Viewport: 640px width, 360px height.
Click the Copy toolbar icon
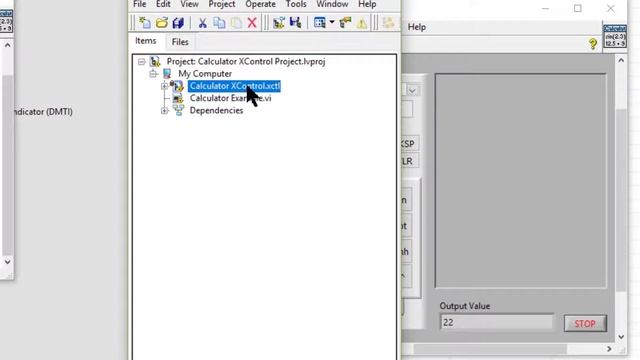219,23
